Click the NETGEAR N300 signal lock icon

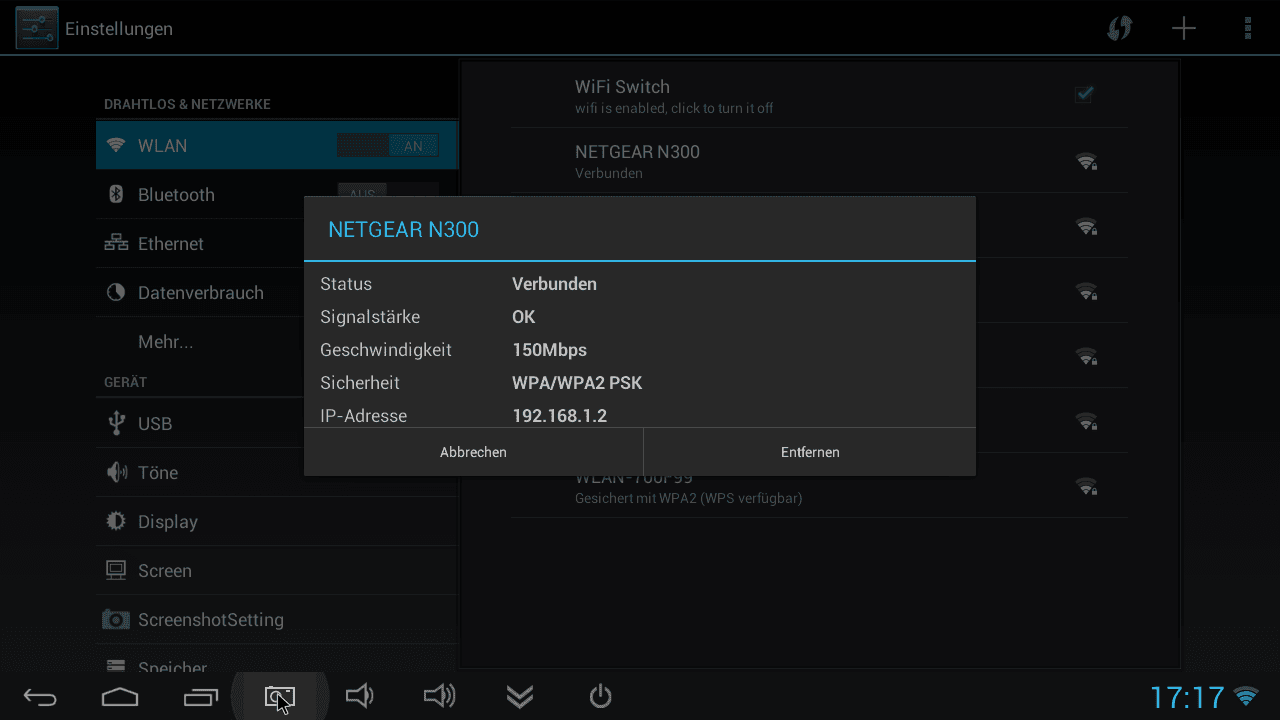(x=1086, y=162)
